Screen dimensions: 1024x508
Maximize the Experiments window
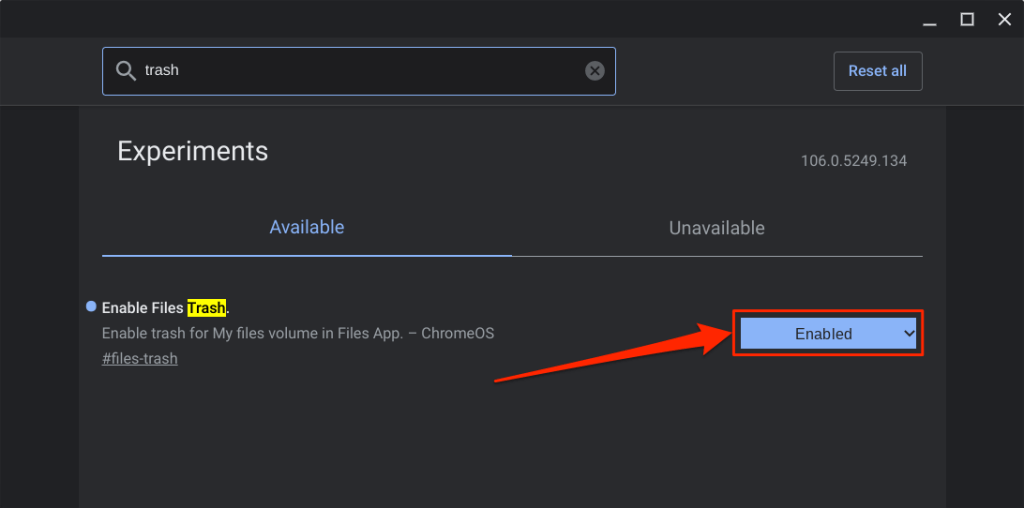coord(967,19)
